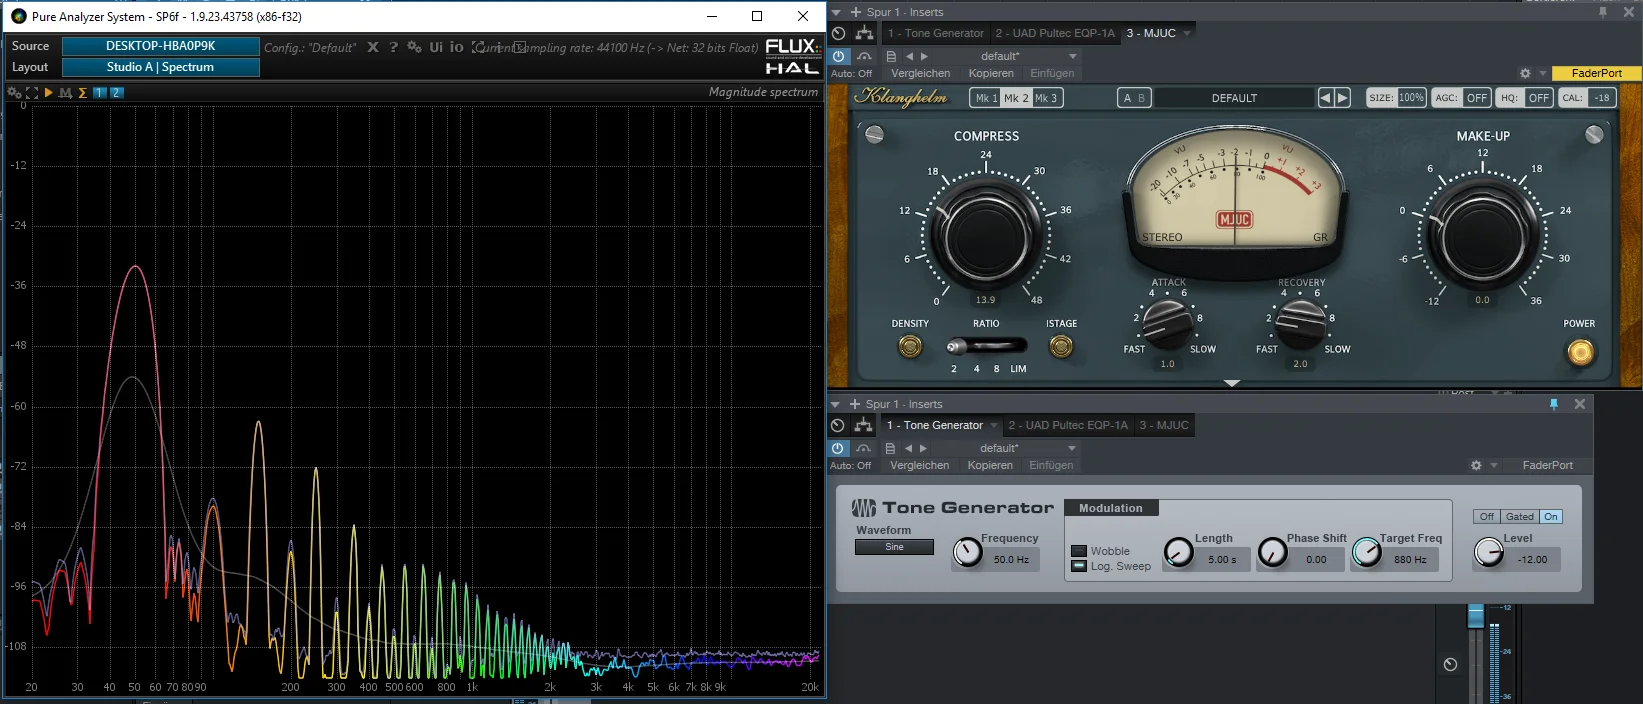Click the blue pin icon on Tone Generator window

coord(1554,404)
